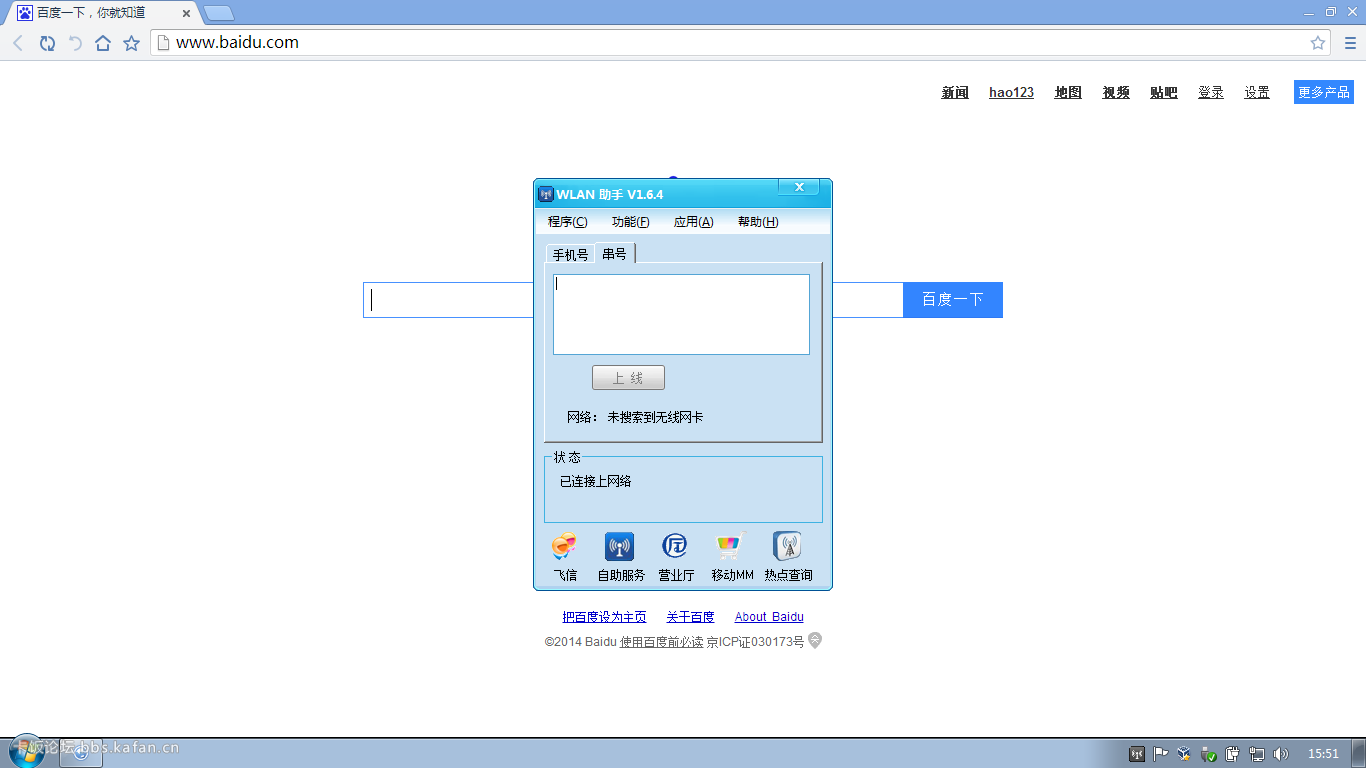Open the 贴吧 link
The image size is (1366, 768).
pyautogui.click(x=1164, y=92)
